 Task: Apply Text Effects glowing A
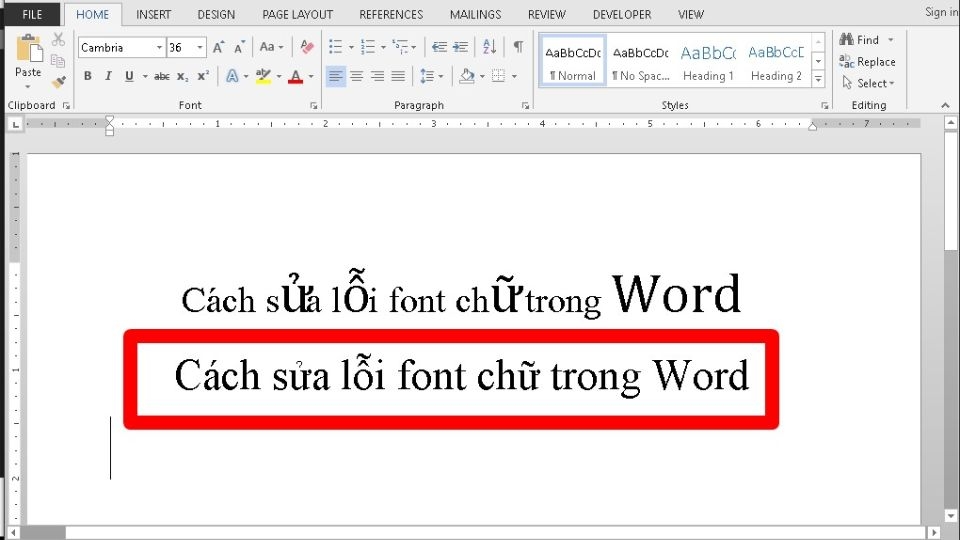232,77
